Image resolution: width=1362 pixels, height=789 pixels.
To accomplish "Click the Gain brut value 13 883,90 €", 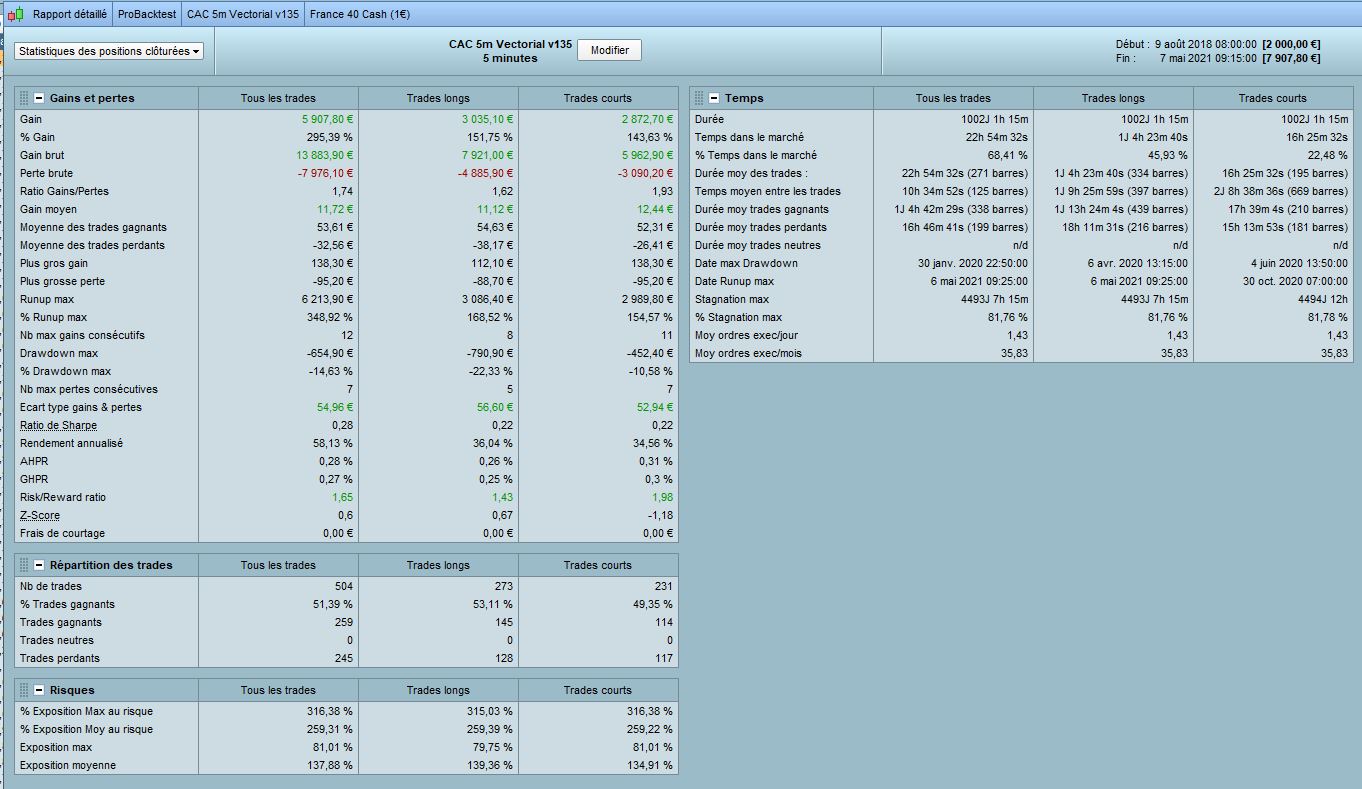I will point(324,155).
